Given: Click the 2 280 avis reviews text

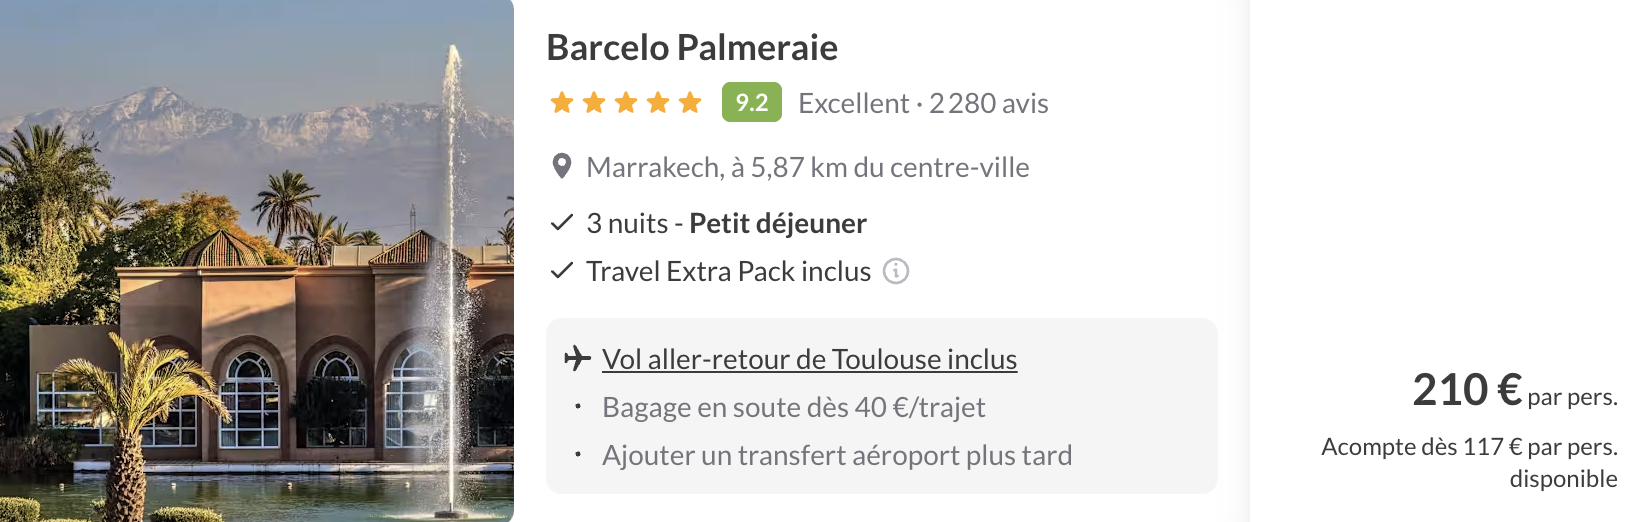Looking at the screenshot, I should pyautogui.click(x=988, y=103).
